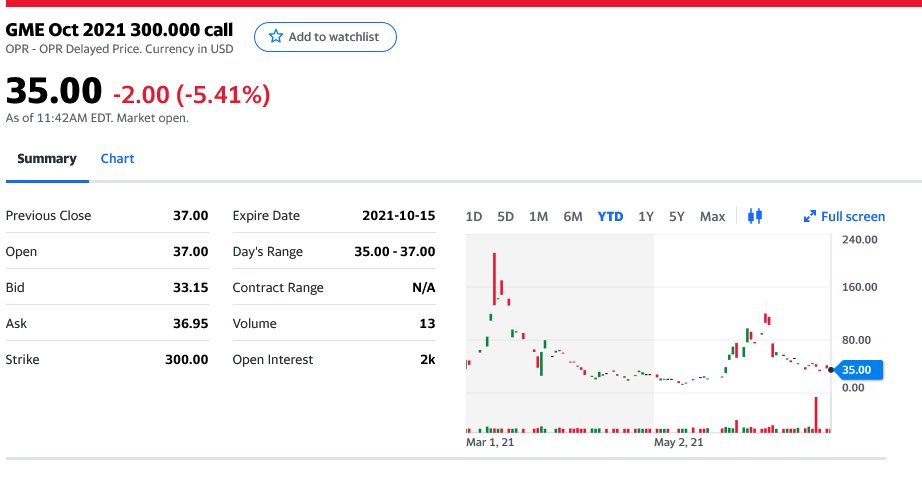This screenshot has width=922, height=486.
Task: Toggle candlestick chart type icon
Action: pos(755,216)
